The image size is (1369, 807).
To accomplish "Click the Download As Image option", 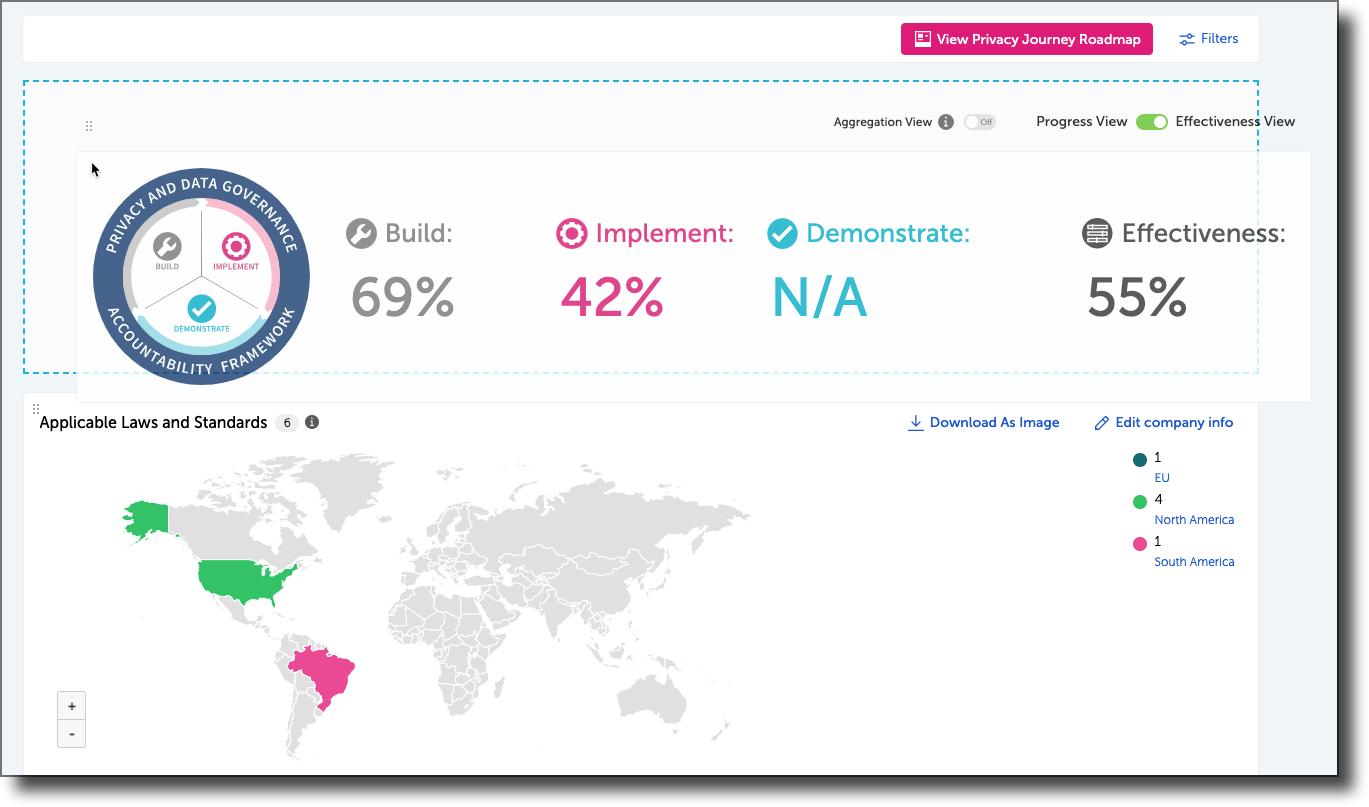I will coord(983,422).
